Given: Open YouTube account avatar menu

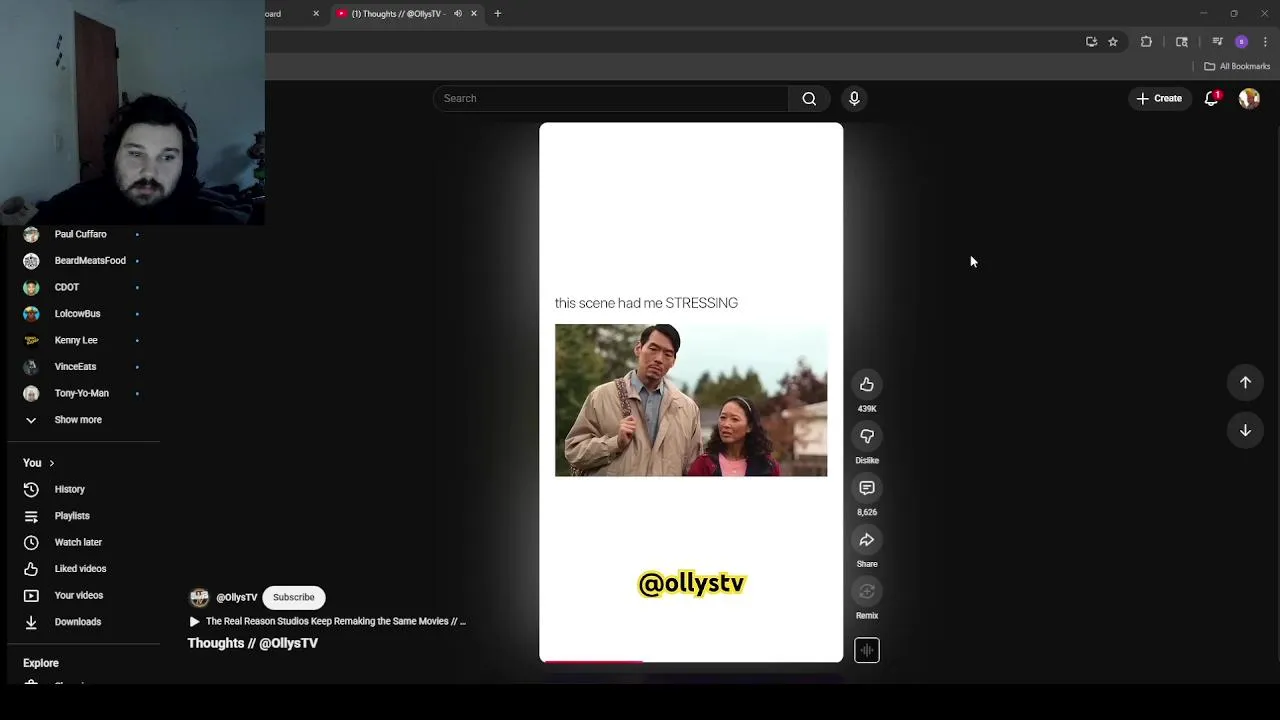Looking at the screenshot, I should point(1249,98).
